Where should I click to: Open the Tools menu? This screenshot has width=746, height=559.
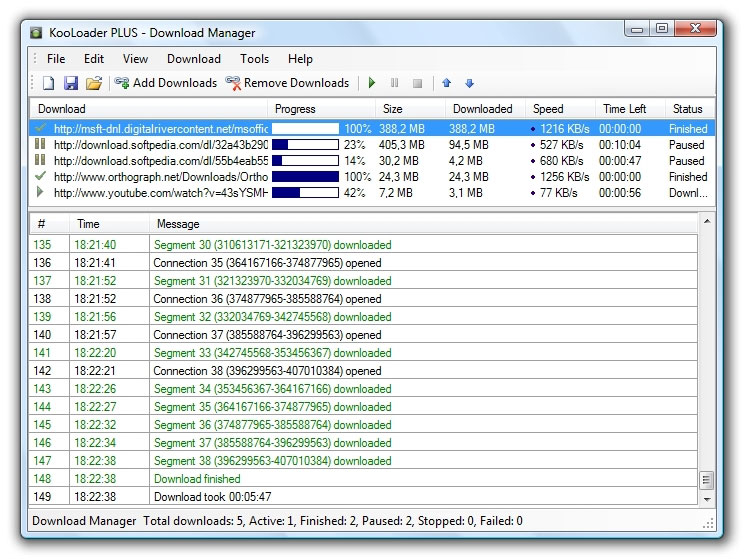pos(254,59)
